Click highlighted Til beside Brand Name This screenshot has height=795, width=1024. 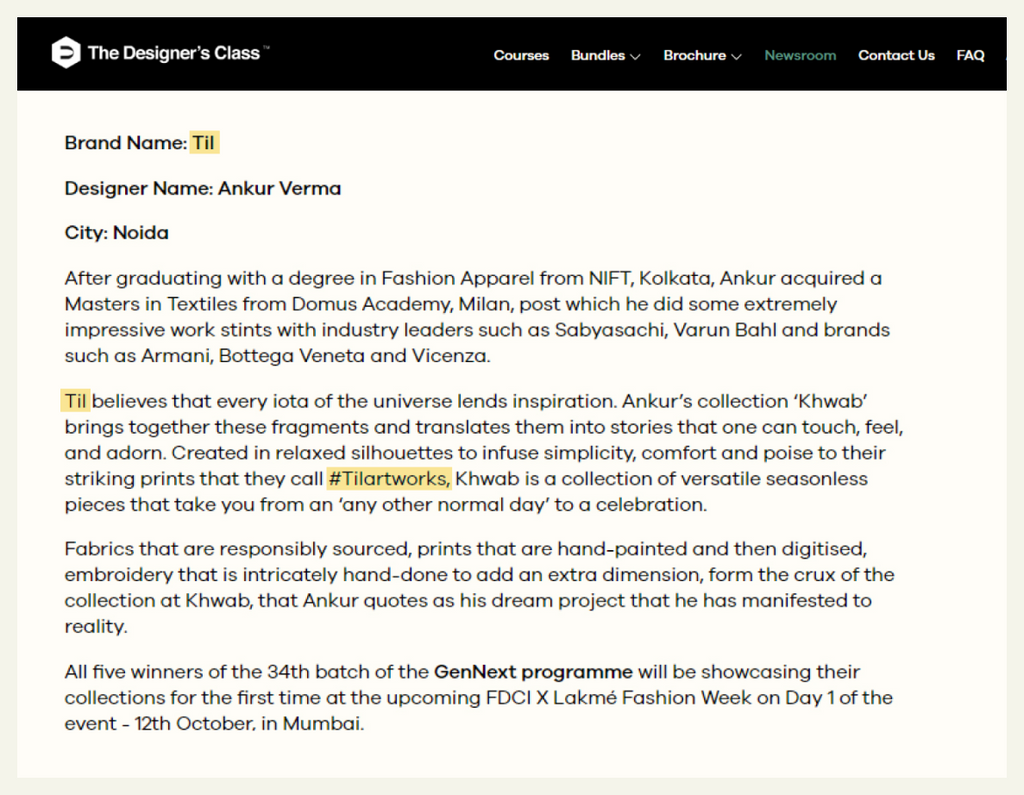pyautogui.click(x=204, y=143)
